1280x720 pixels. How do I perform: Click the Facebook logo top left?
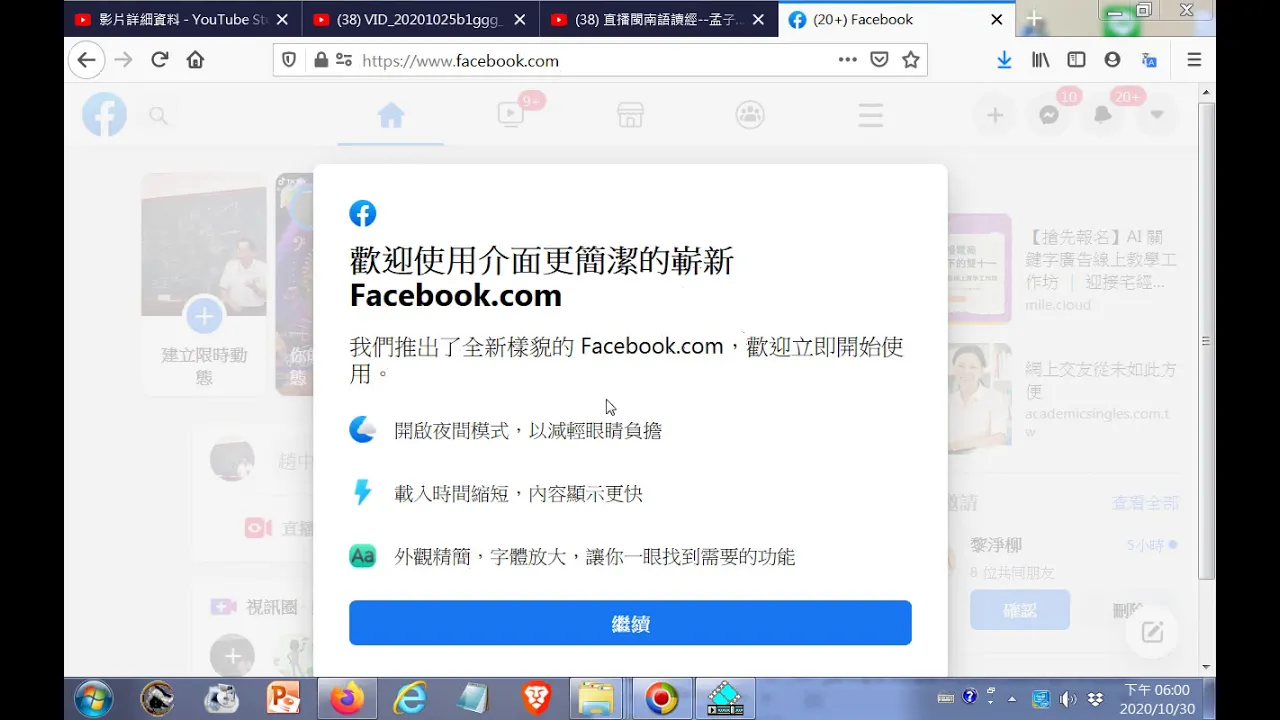(x=104, y=115)
